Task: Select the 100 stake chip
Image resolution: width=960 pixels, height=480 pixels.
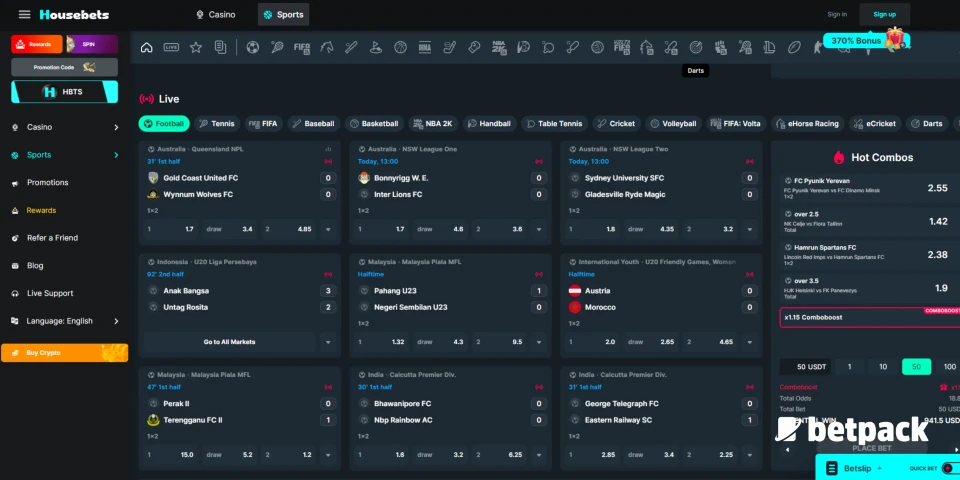Action: 950,367
